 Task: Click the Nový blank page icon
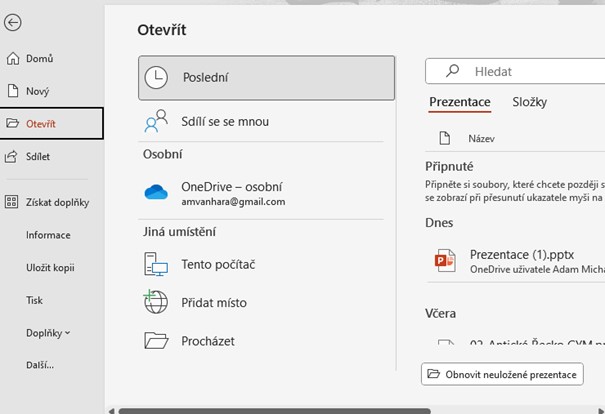pos(13,91)
